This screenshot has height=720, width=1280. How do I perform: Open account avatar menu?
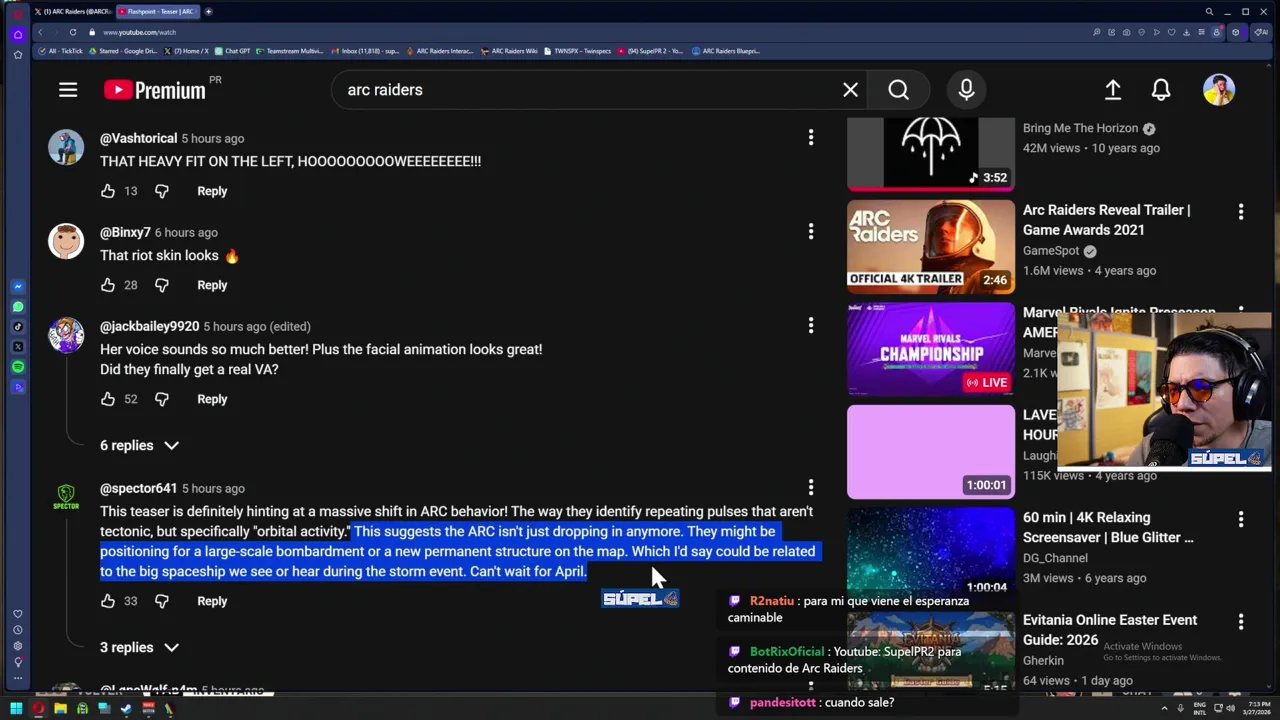(x=1219, y=90)
